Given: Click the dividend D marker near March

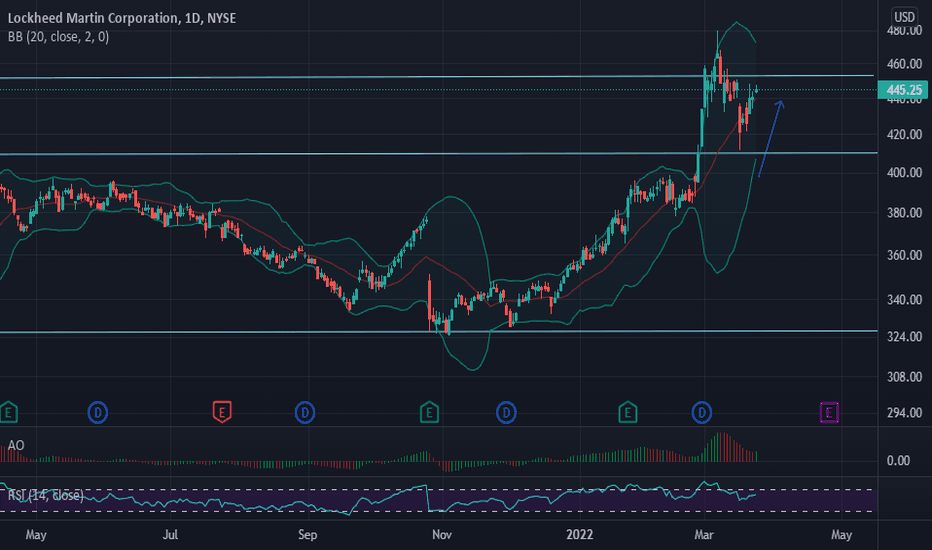Looking at the screenshot, I should (702, 412).
